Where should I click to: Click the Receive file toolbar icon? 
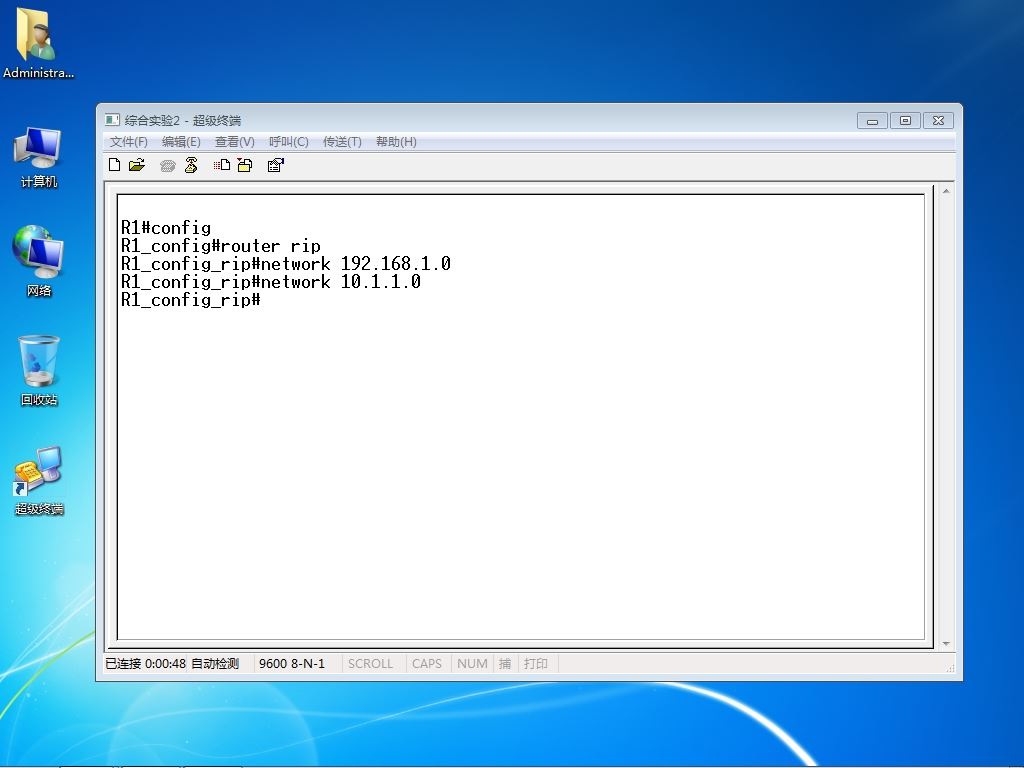245,165
